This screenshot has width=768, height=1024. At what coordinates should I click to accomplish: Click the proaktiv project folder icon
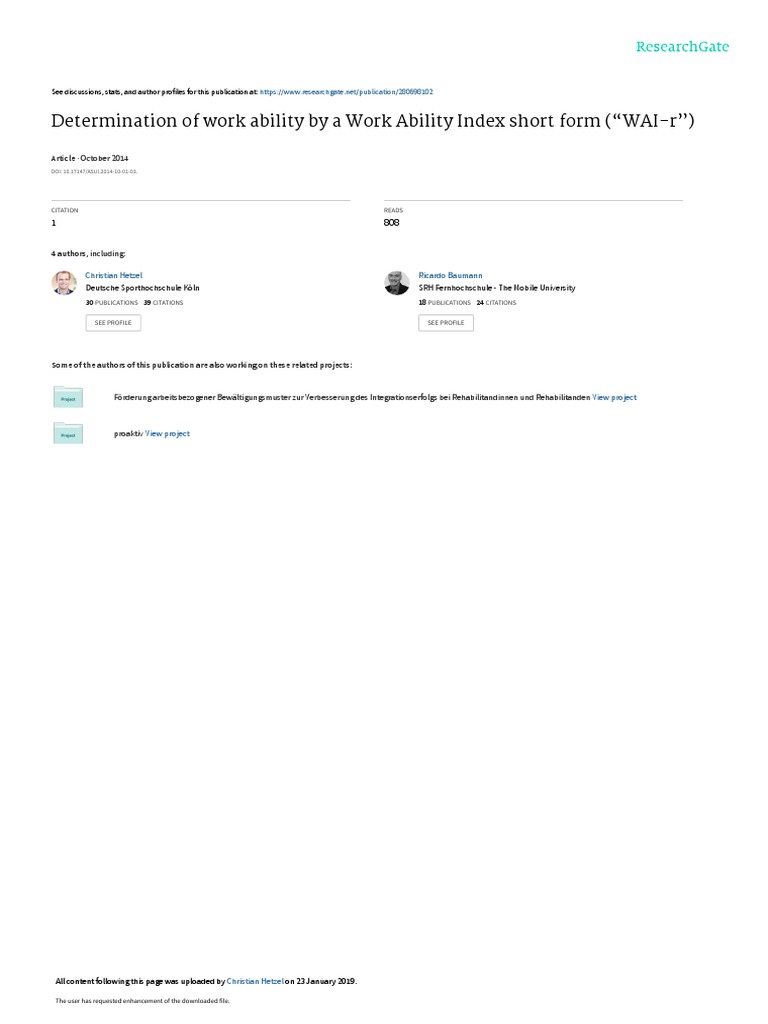point(68,433)
